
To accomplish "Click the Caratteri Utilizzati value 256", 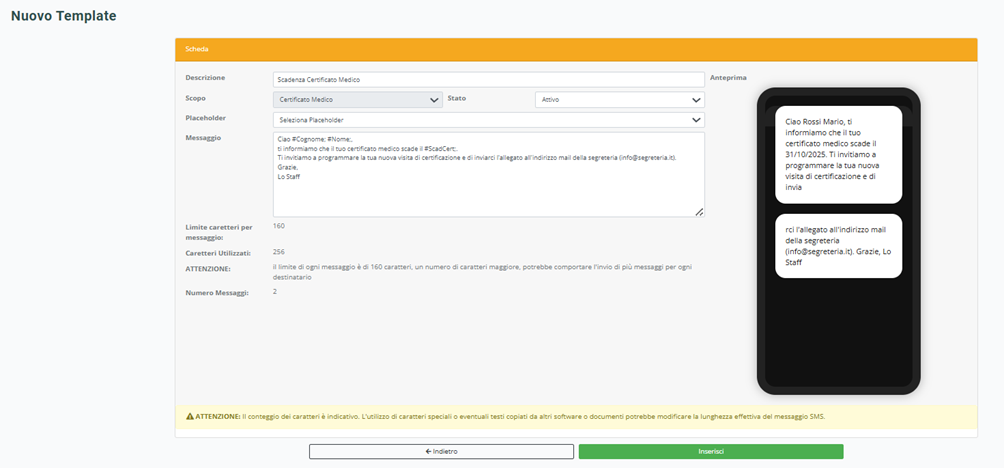I will point(279,252).
